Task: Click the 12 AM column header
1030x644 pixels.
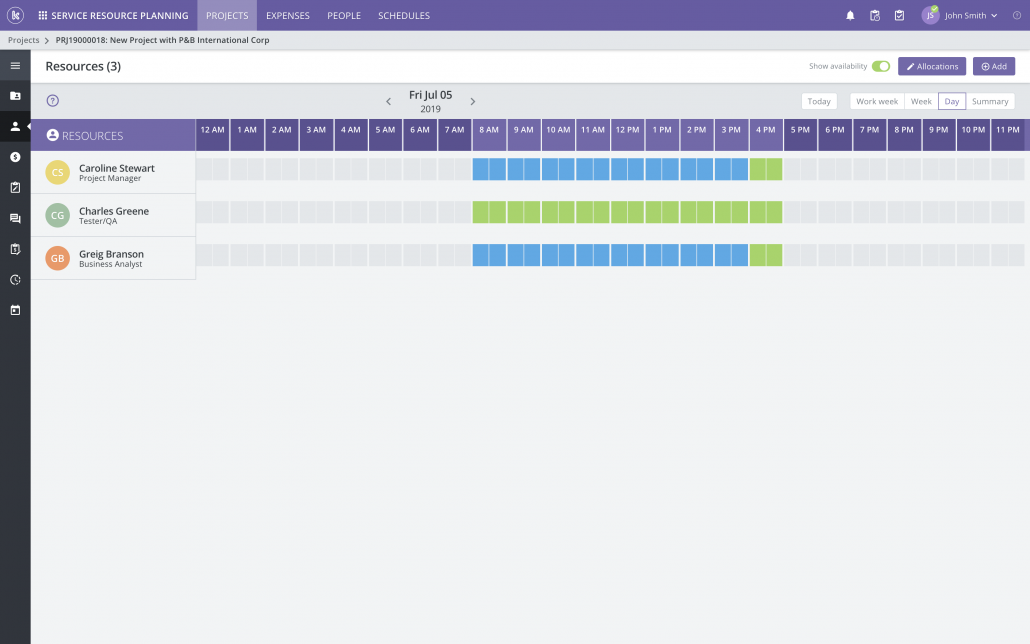Action: click(x=212, y=135)
